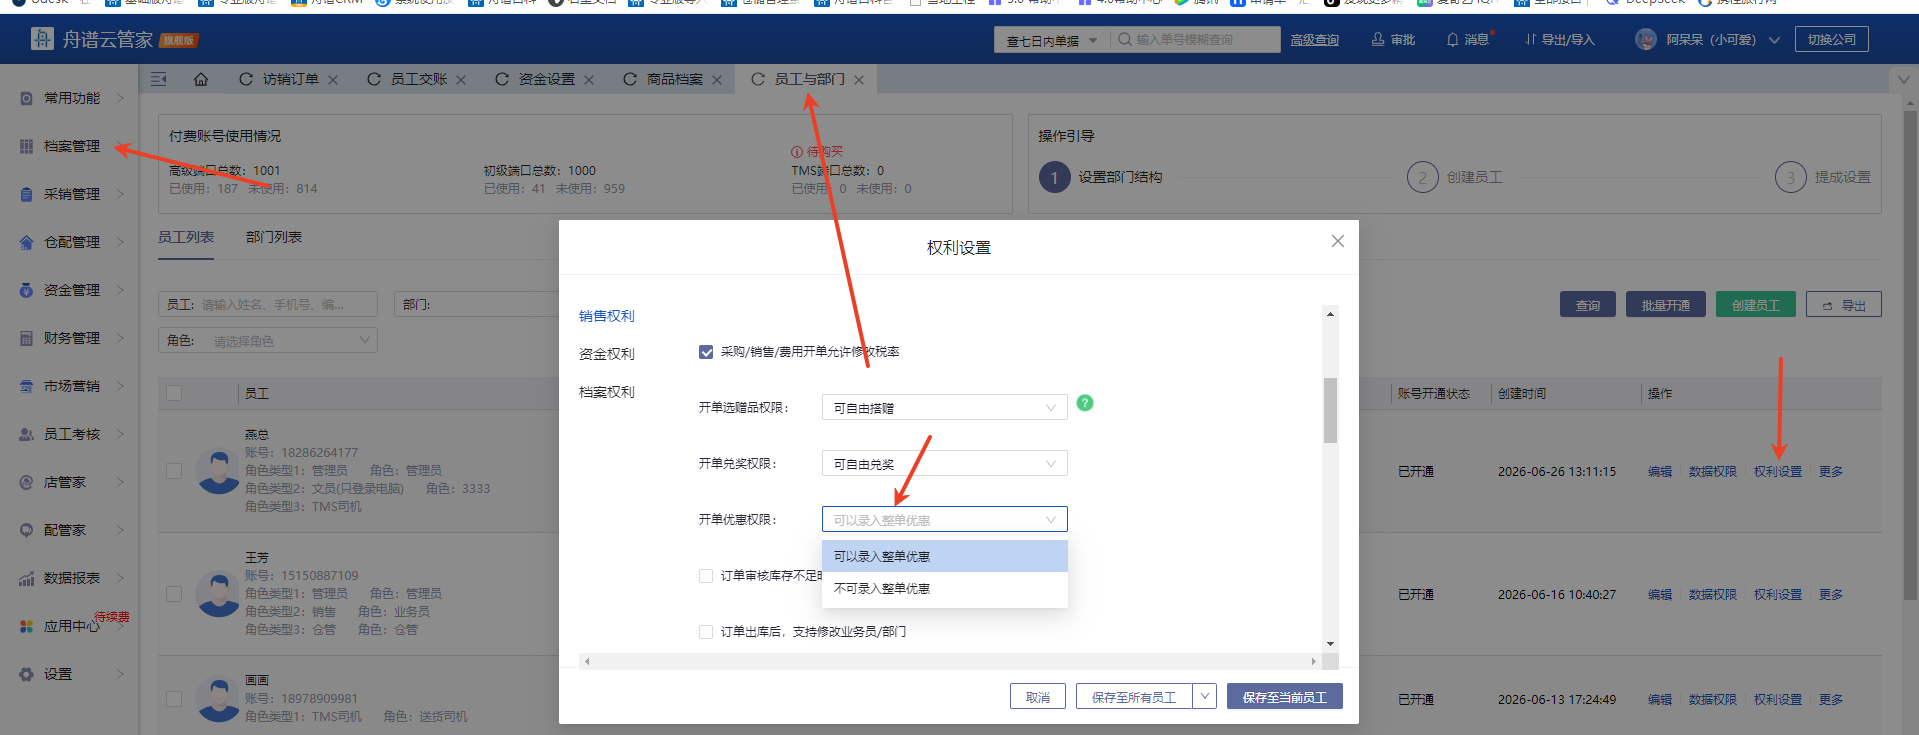Collapse the 开单优惠权限 dropdown
1919x735 pixels.
coord(945,519)
